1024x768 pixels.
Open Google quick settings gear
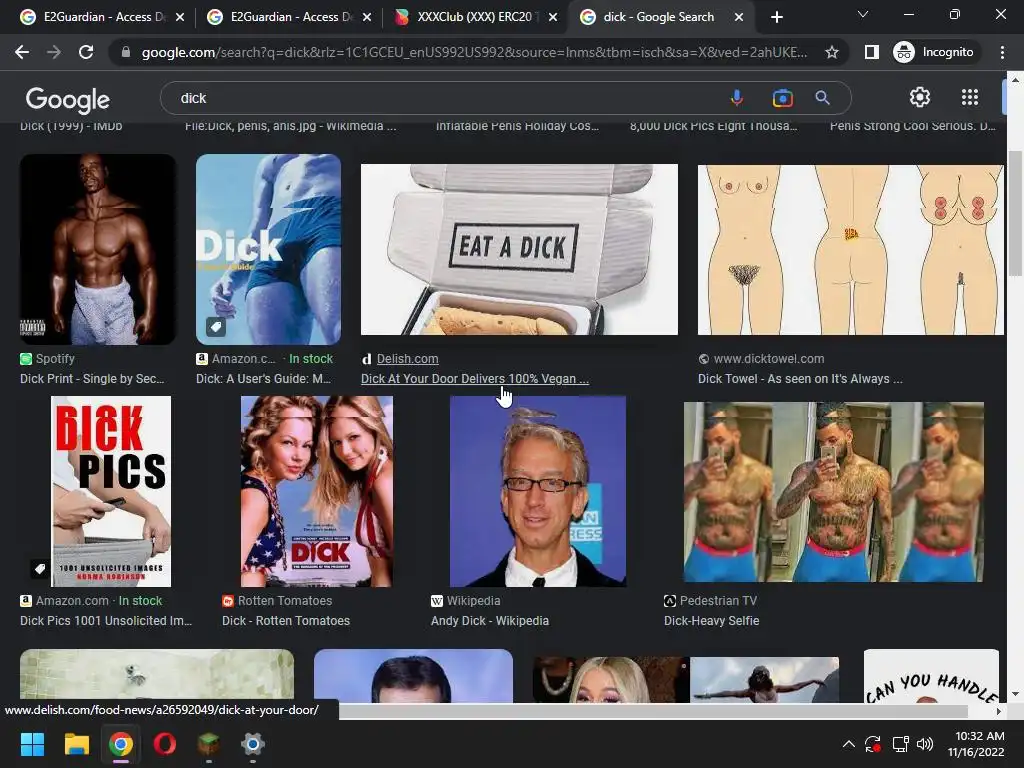point(920,97)
